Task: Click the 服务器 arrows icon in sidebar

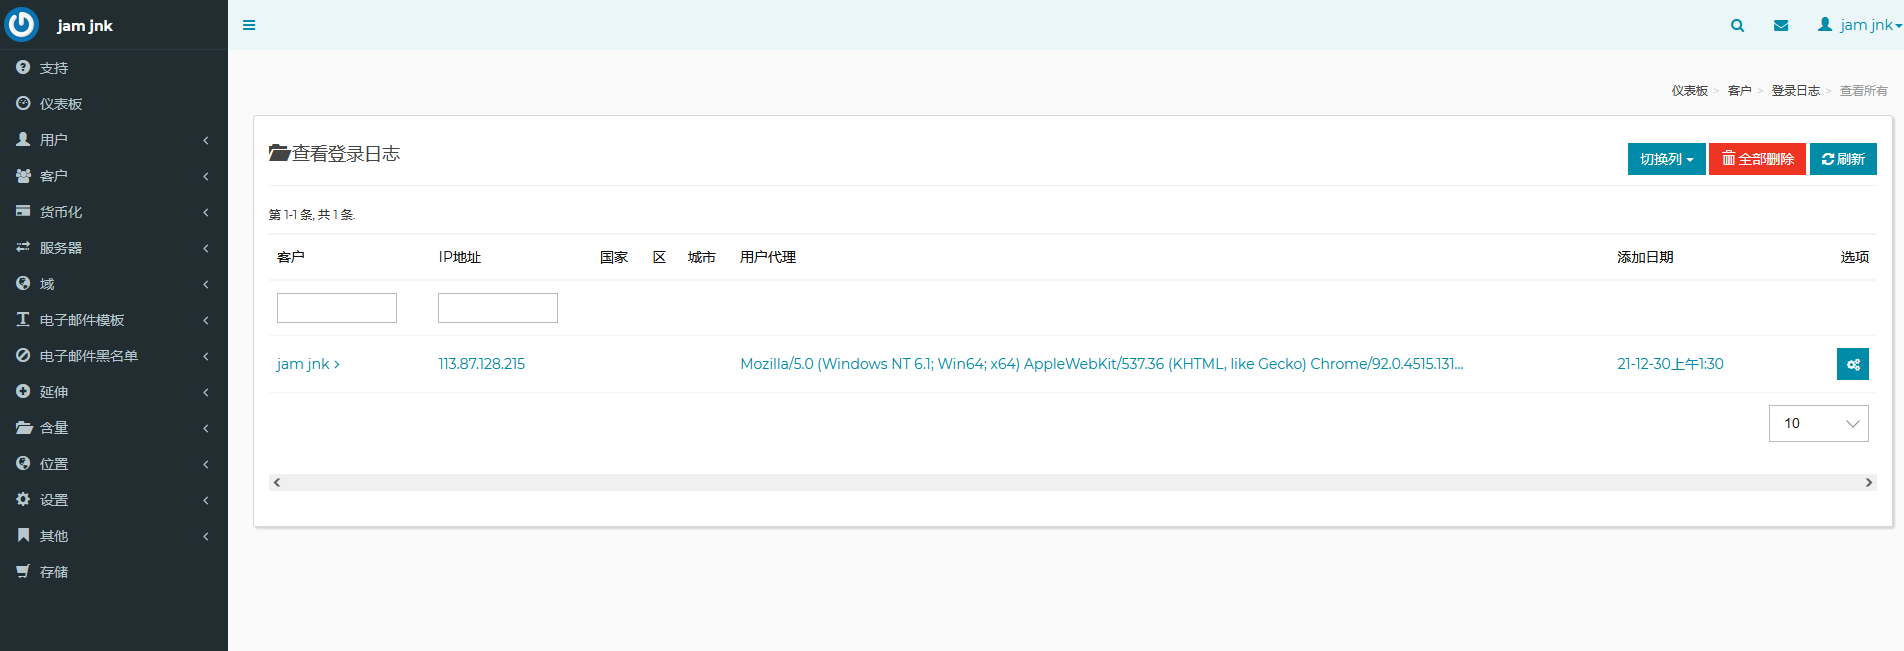Action: click(x=23, y=247)
